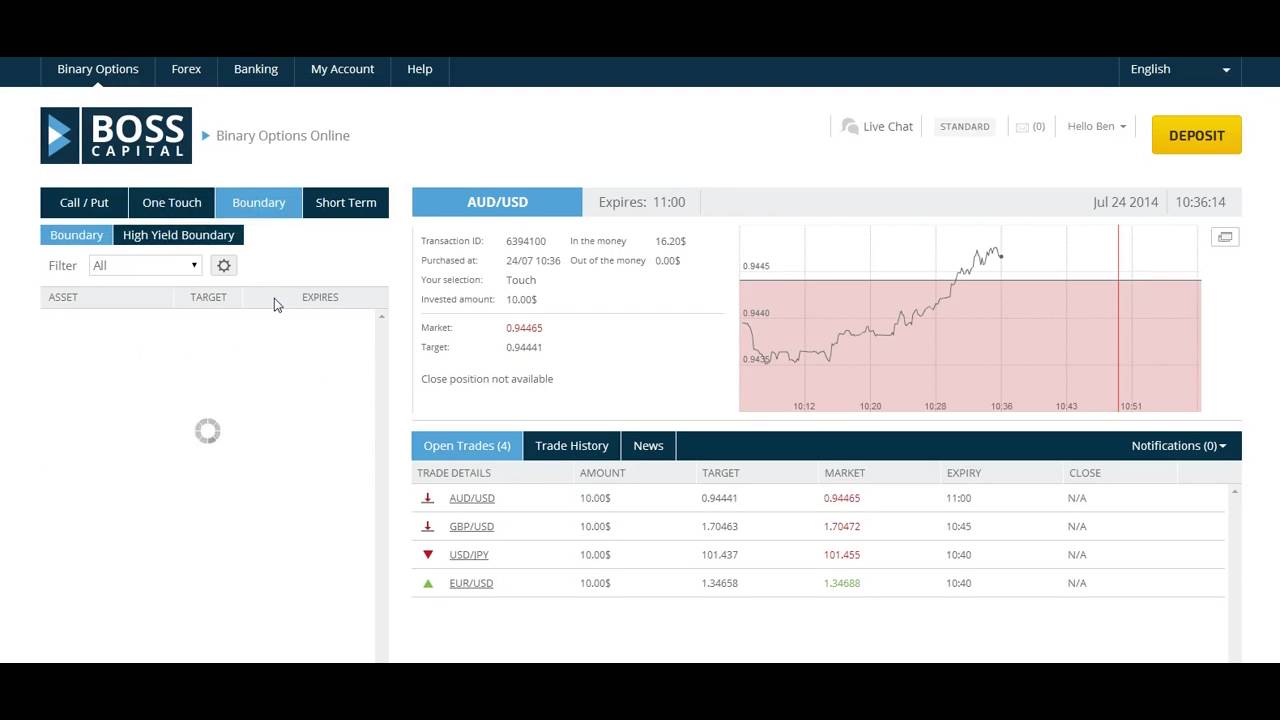Click the MARKET column header
The width and height of the screenshot is (1280, 720).
coord(845,473)
